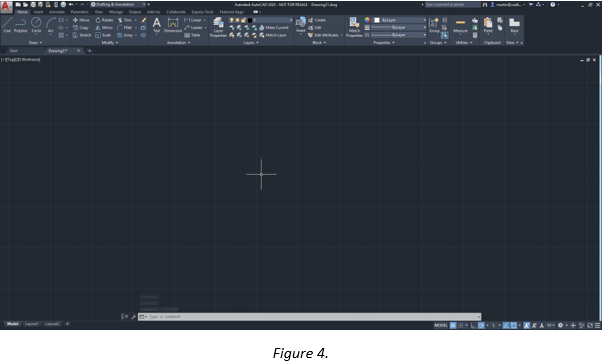Image resolution: width=604 pixels, height=364 pixels.
Task: Click the Move tool
Action: point(81,20)
